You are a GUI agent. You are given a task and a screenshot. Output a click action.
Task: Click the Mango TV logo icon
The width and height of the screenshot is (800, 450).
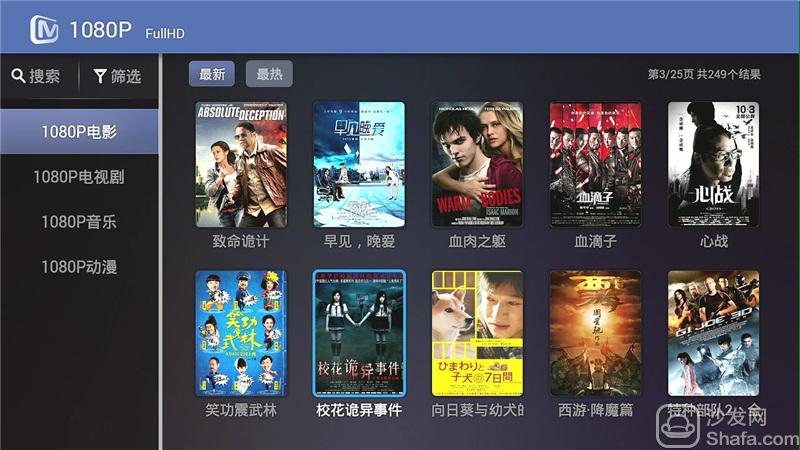pos(44,30)
